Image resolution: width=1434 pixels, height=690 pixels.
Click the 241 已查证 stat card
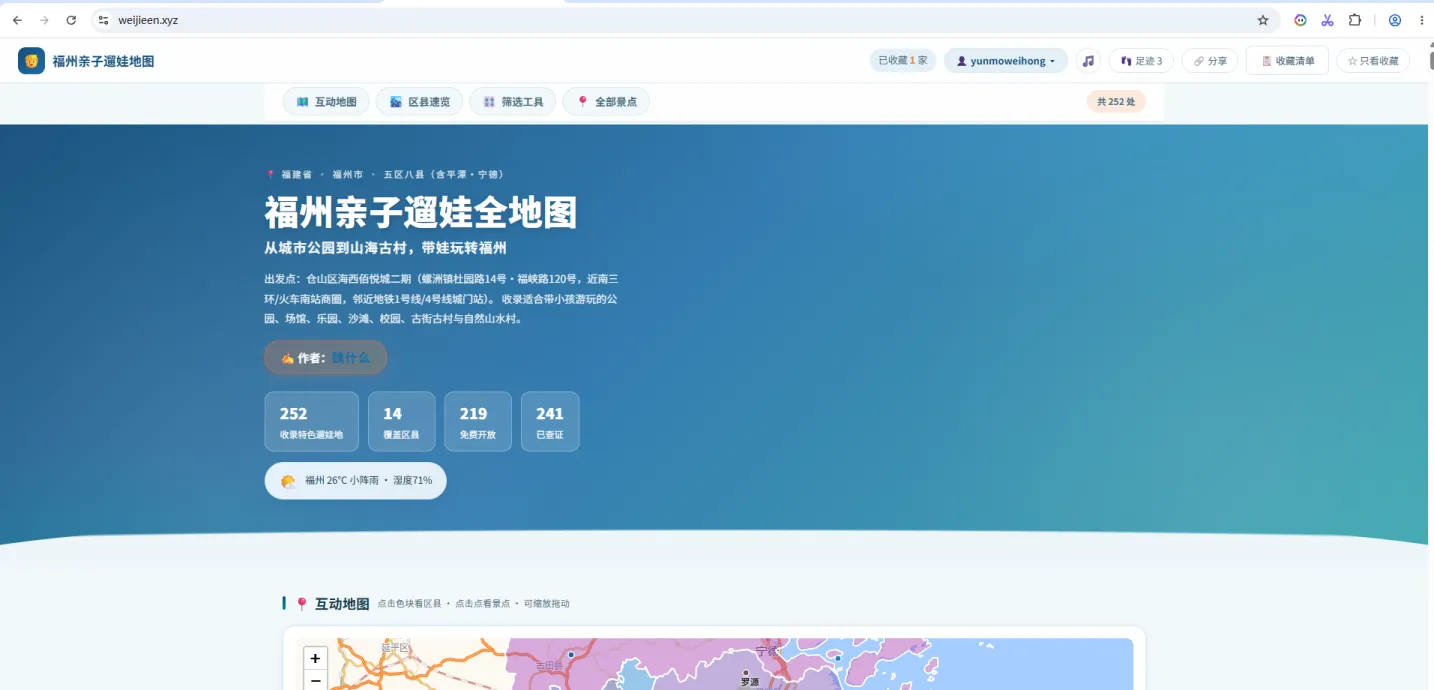pyautogui.click(x=550, y=421)
